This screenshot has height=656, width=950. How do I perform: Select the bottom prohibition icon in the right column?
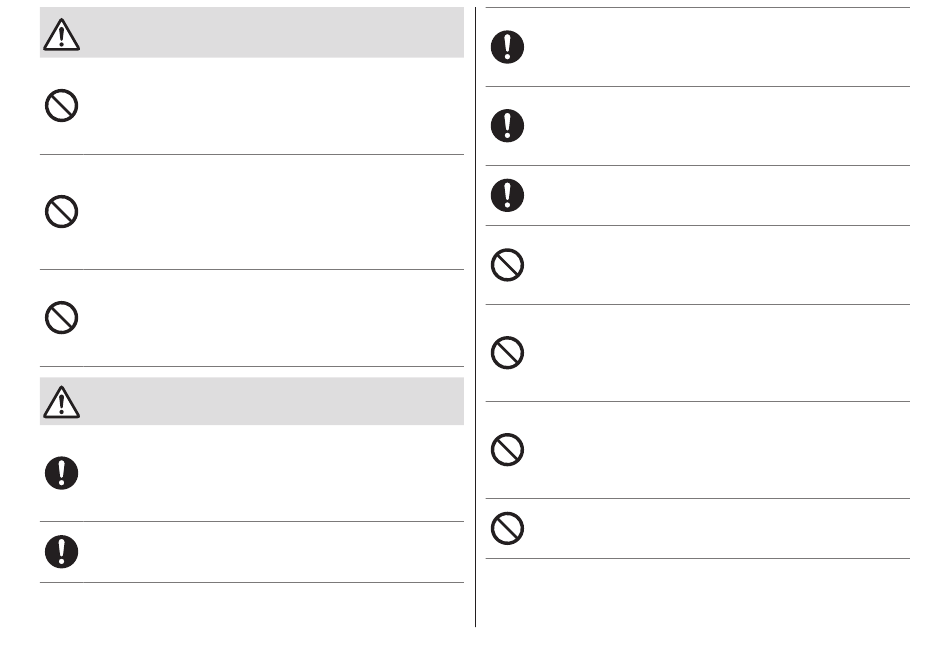click(x=507, y=528)
